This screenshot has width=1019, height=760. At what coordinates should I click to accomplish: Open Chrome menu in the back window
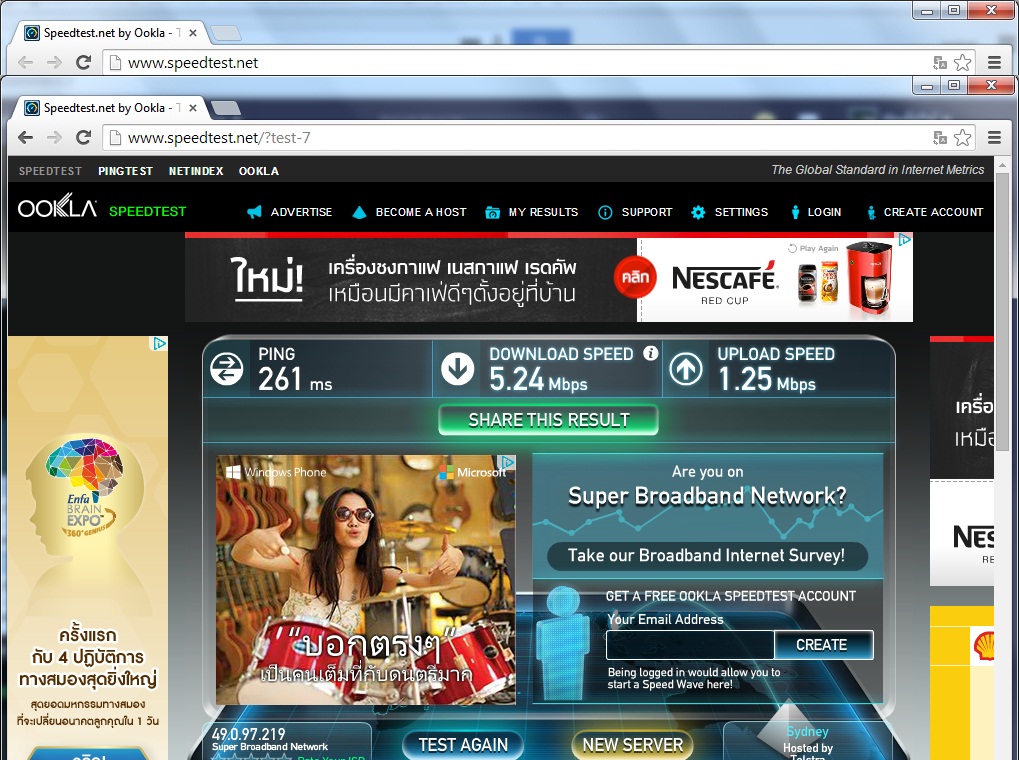994,62
